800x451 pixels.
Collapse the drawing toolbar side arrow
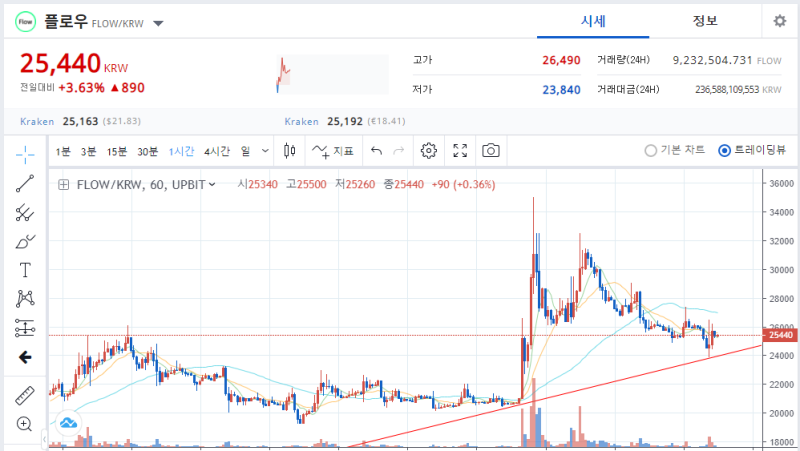44,439
